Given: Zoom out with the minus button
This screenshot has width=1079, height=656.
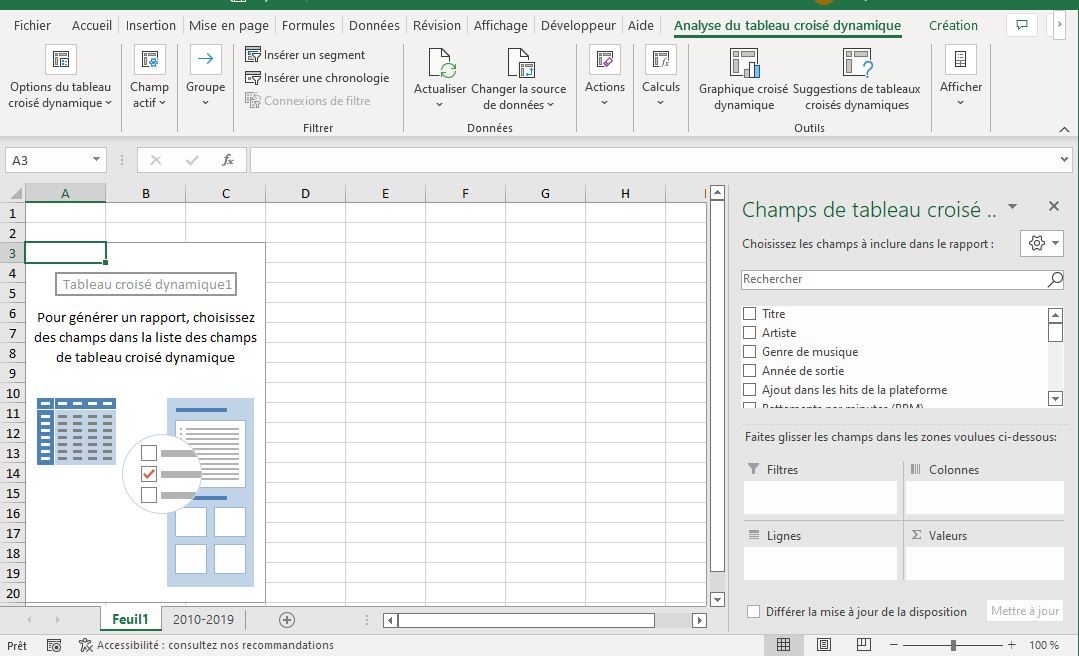Looking at the screenshot, I should pyautogui.click(x=894, y=645).
